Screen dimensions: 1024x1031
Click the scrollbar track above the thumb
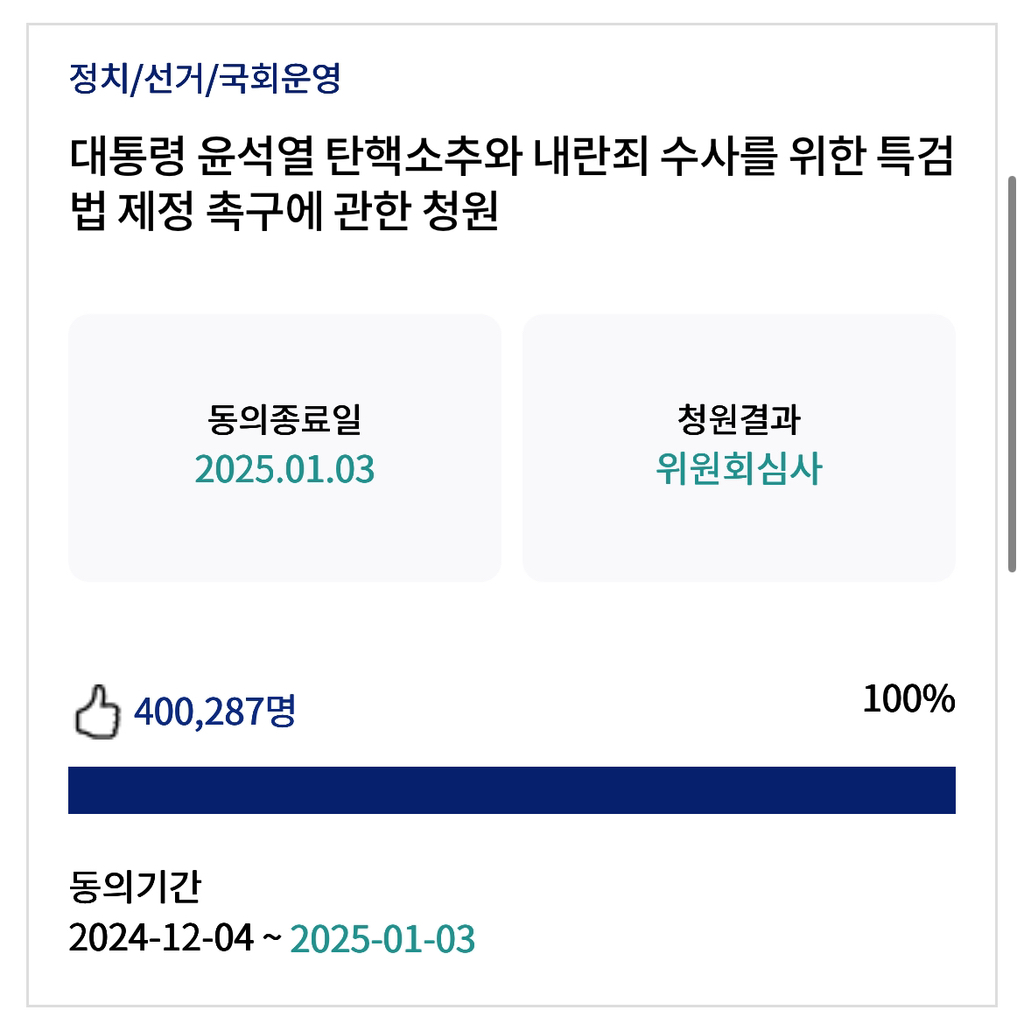(1012, 99)
